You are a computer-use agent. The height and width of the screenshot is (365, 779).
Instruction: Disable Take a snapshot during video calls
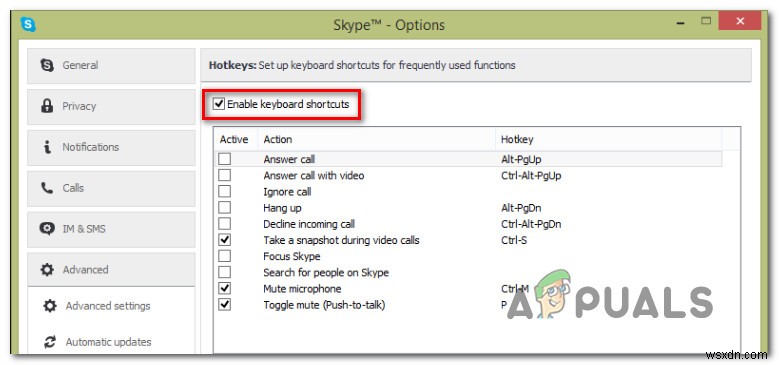coord(225,240)
